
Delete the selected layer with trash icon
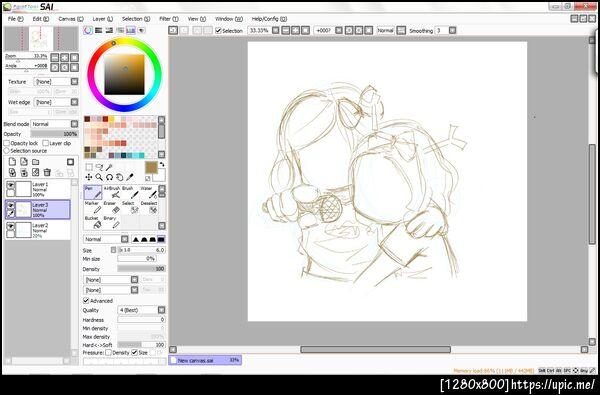point(47,173)
